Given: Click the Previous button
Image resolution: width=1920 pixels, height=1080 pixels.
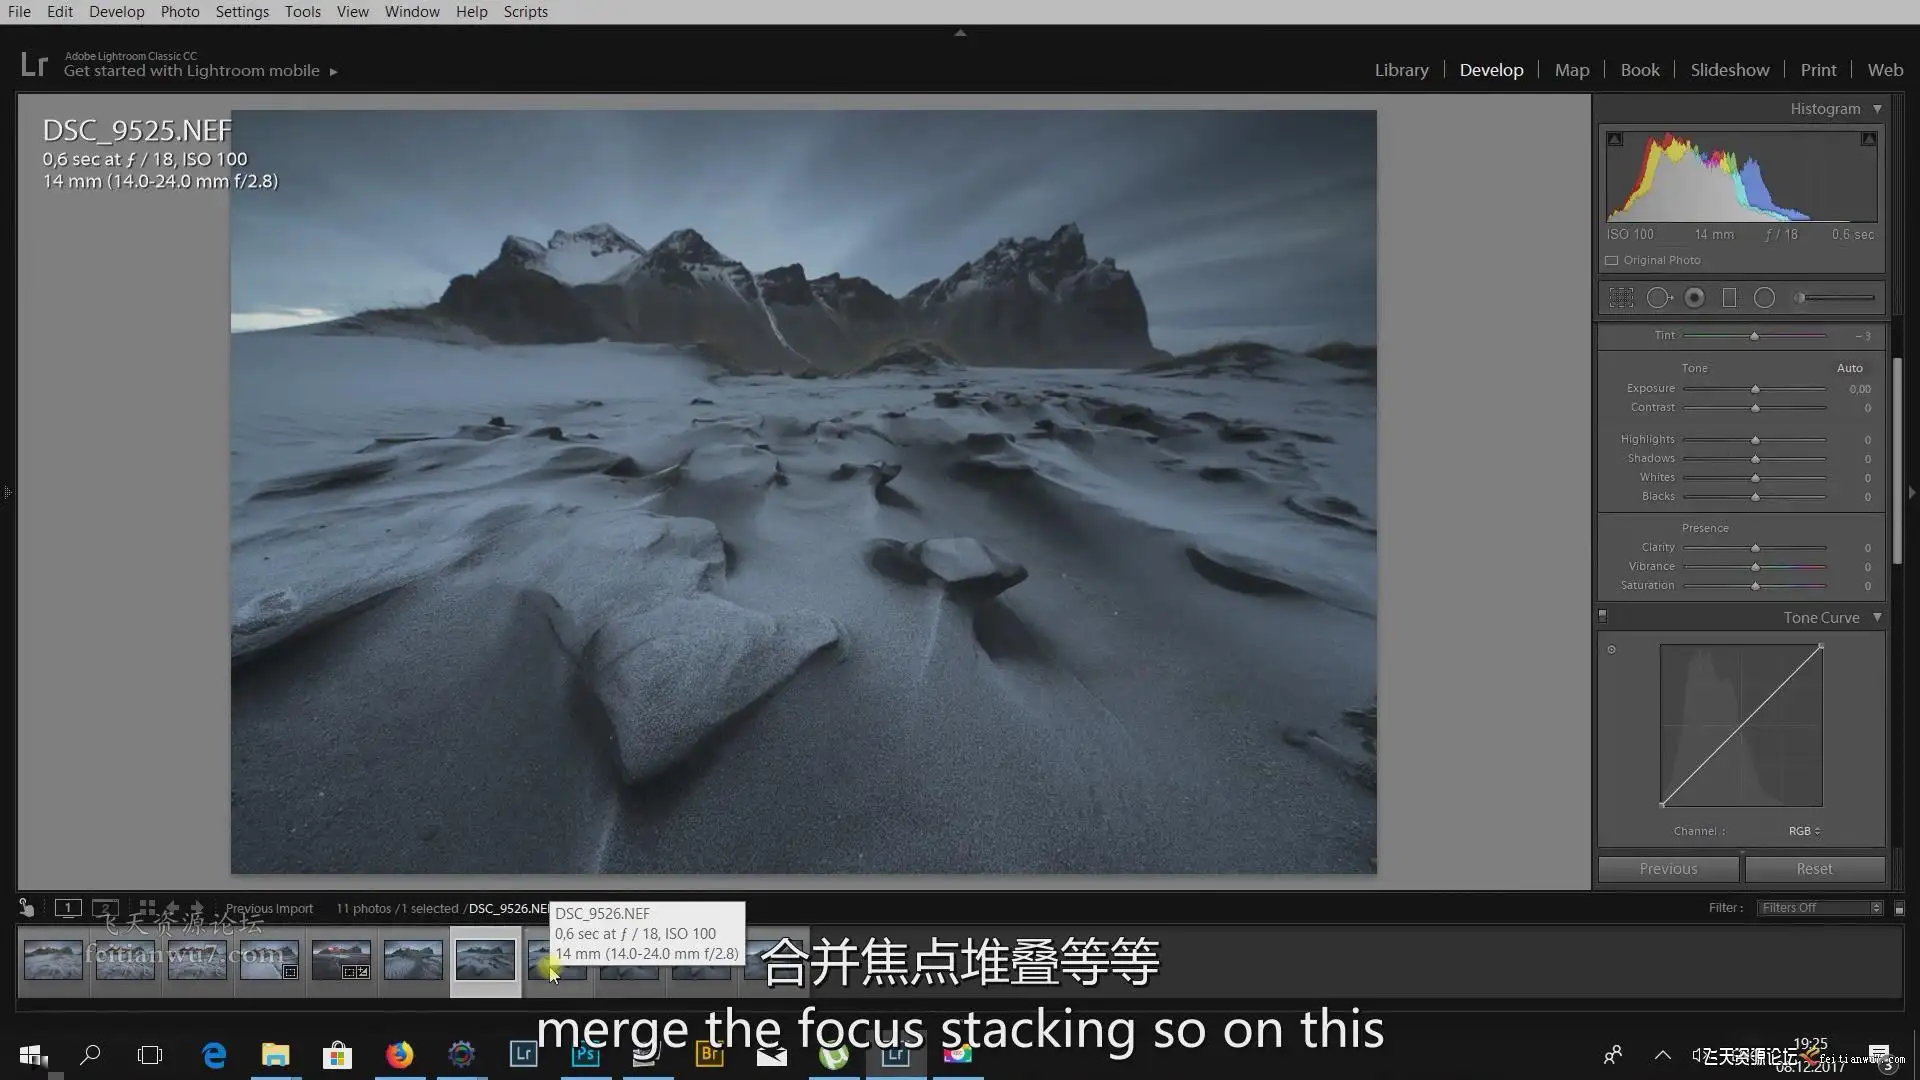Looking at the screenshot, I should coord(1668,869).
